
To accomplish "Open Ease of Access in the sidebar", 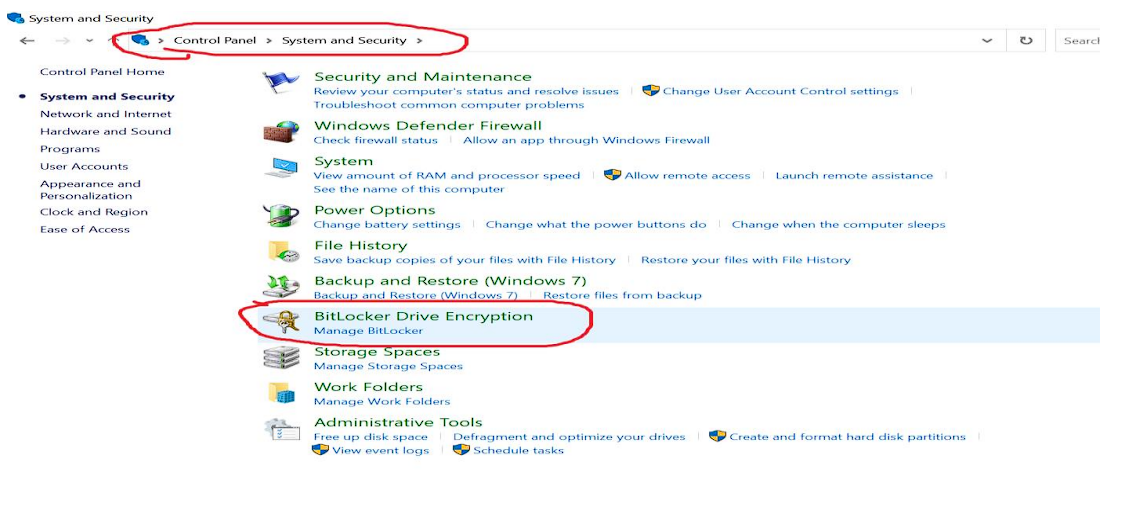I will [85, 229].
